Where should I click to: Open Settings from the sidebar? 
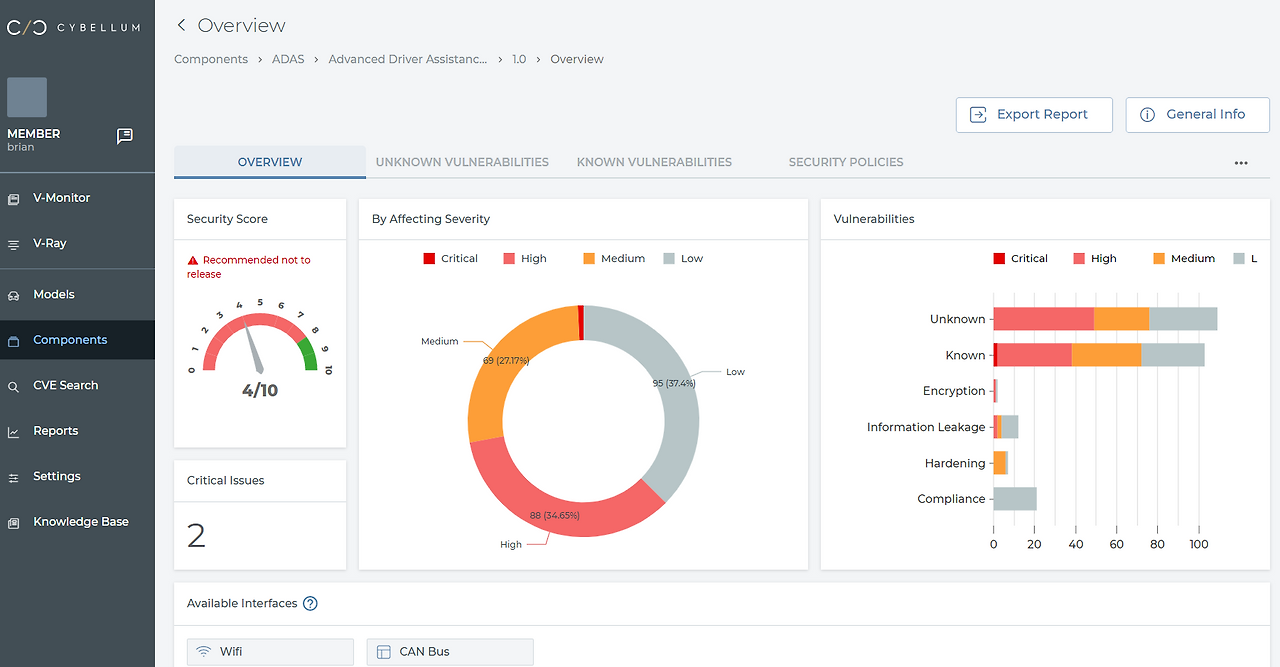[x=77, y=476]
